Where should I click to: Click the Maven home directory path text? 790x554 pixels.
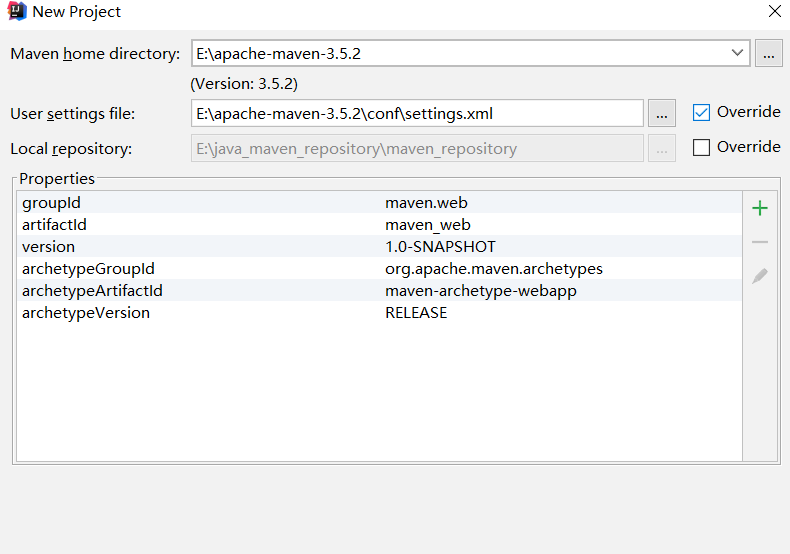pos(278,53)
